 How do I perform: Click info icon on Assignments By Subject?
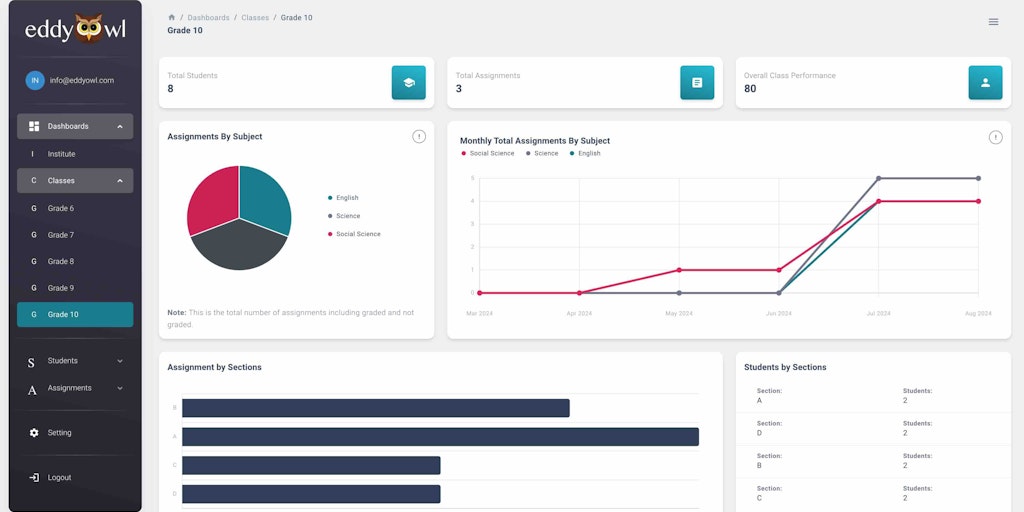[x=419, y=136]
